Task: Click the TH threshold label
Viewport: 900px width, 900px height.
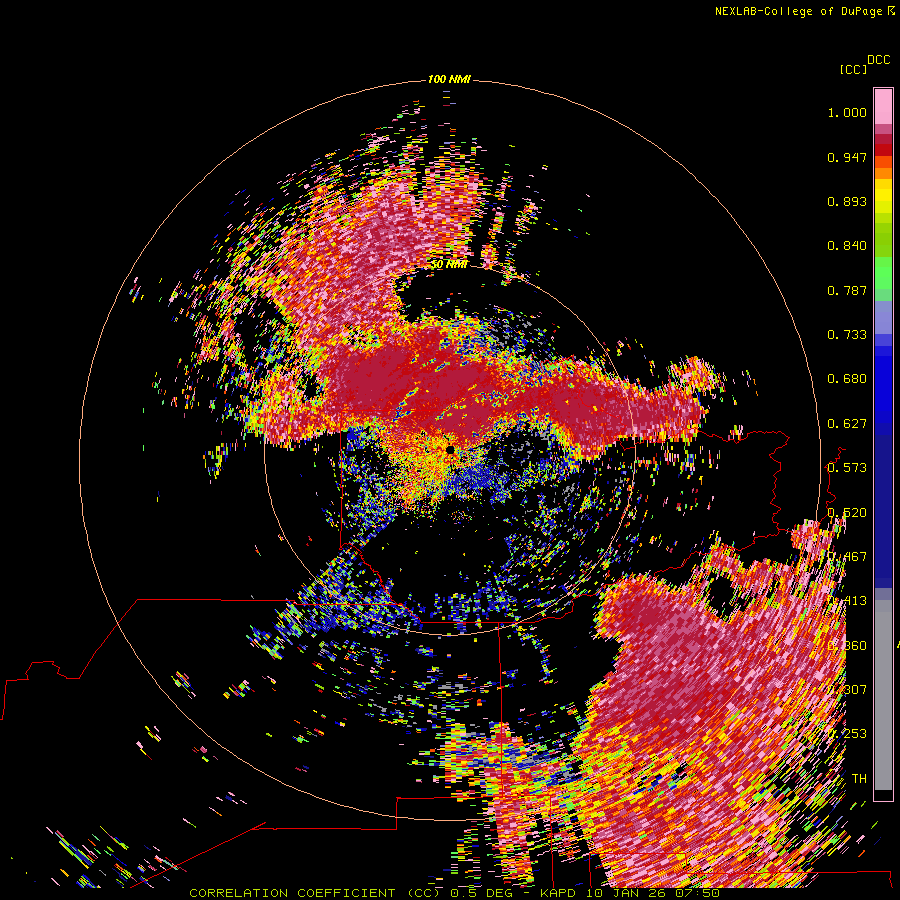Action: 859,778
